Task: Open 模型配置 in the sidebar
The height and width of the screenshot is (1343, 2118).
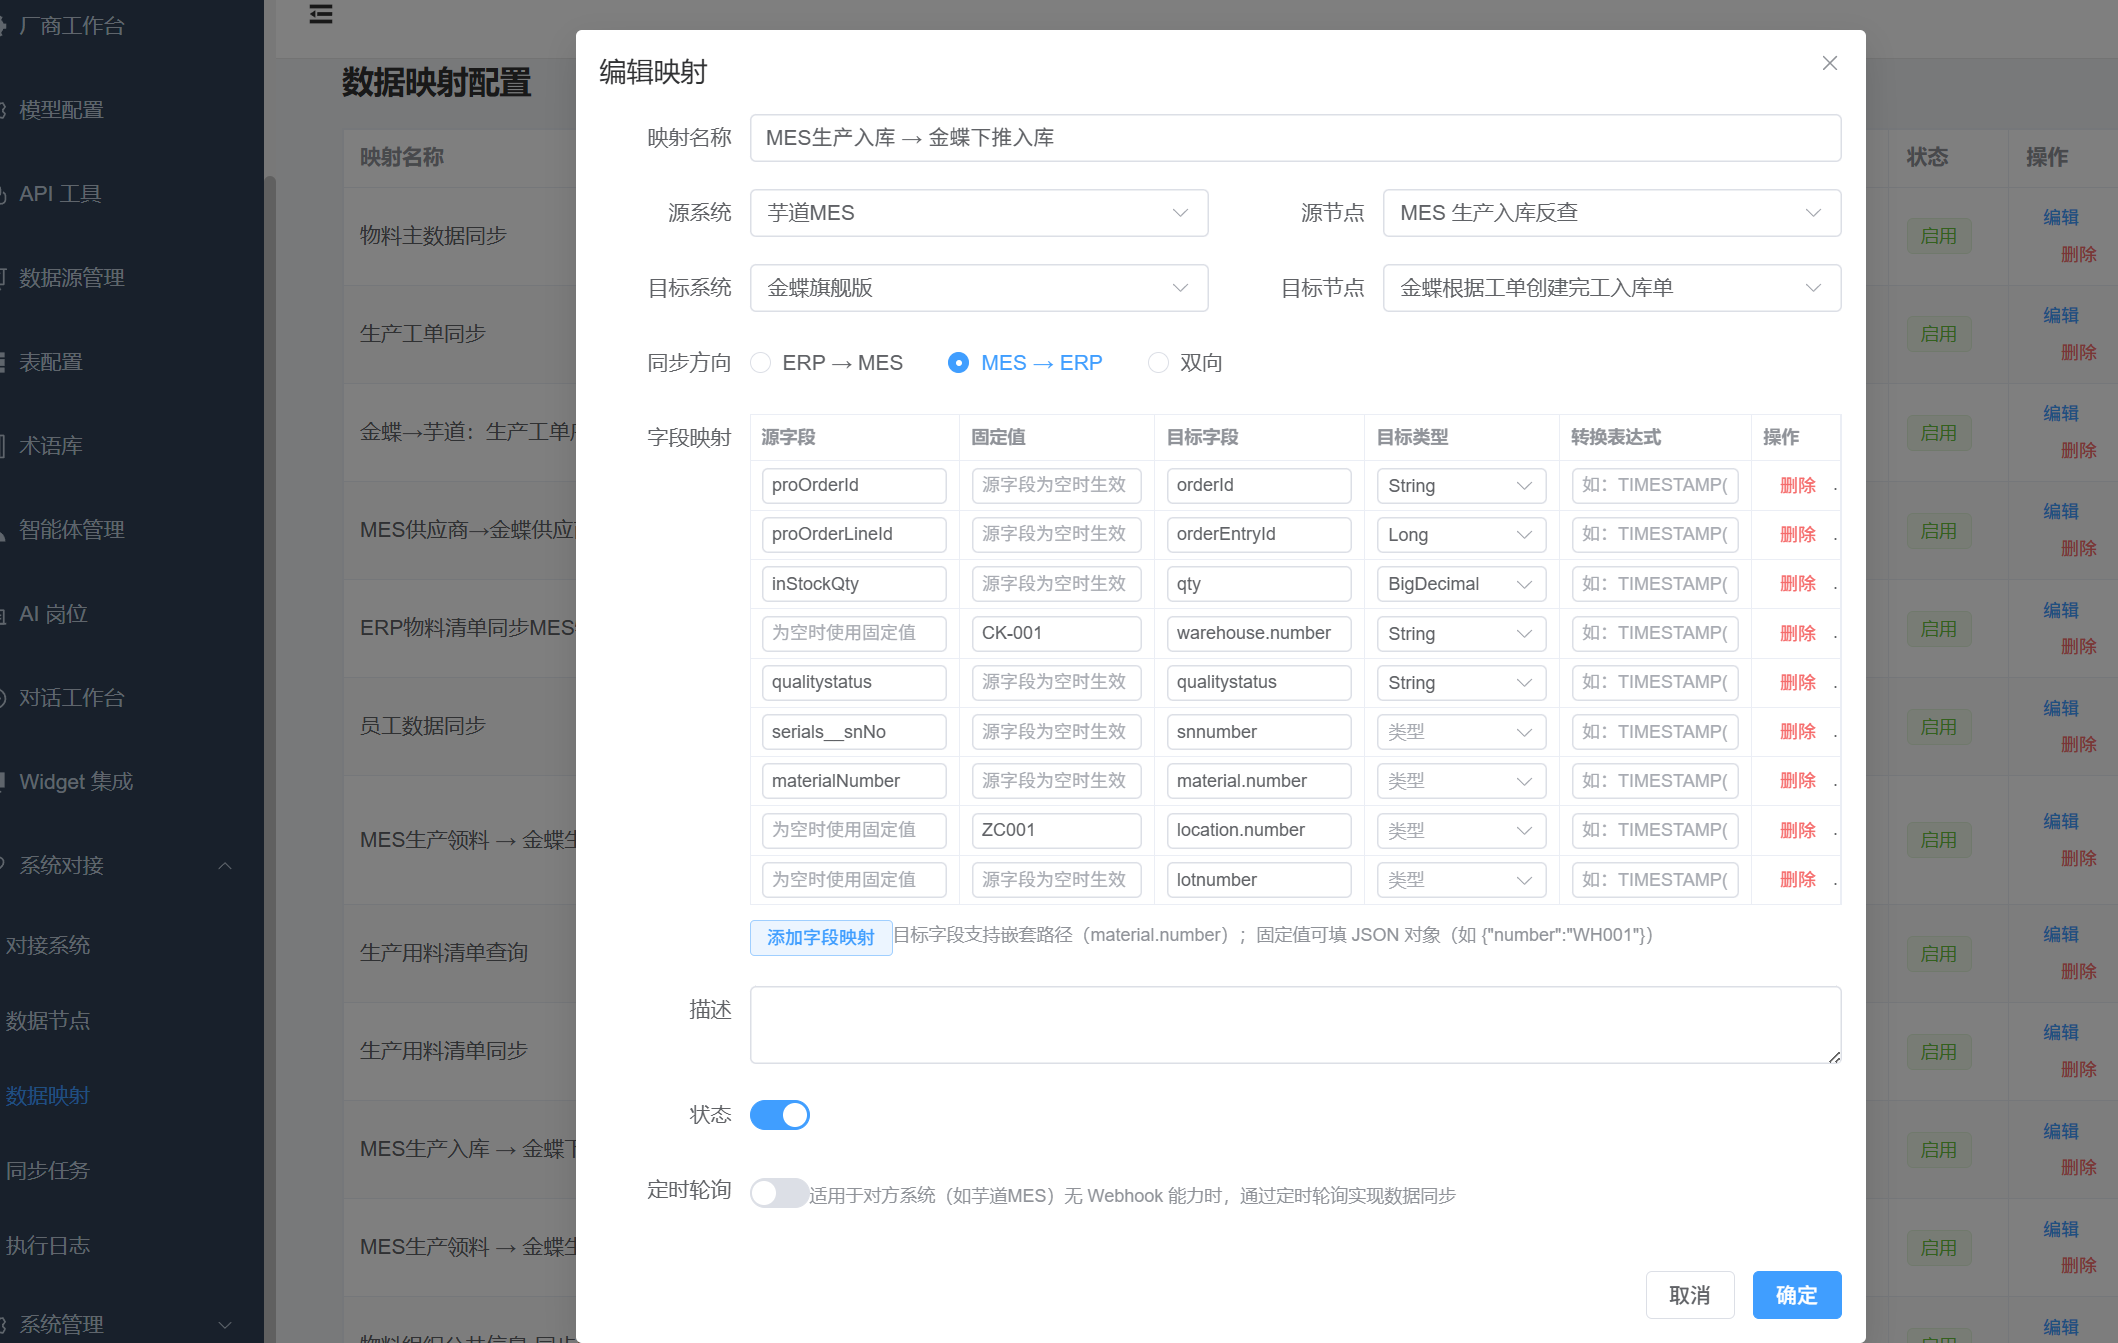Action: (62, 110)
